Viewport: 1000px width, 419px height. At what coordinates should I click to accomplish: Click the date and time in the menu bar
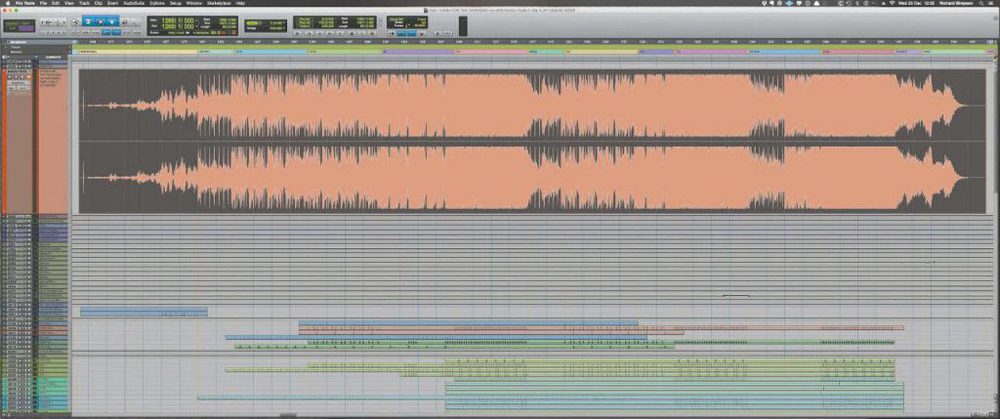(916, 3)
